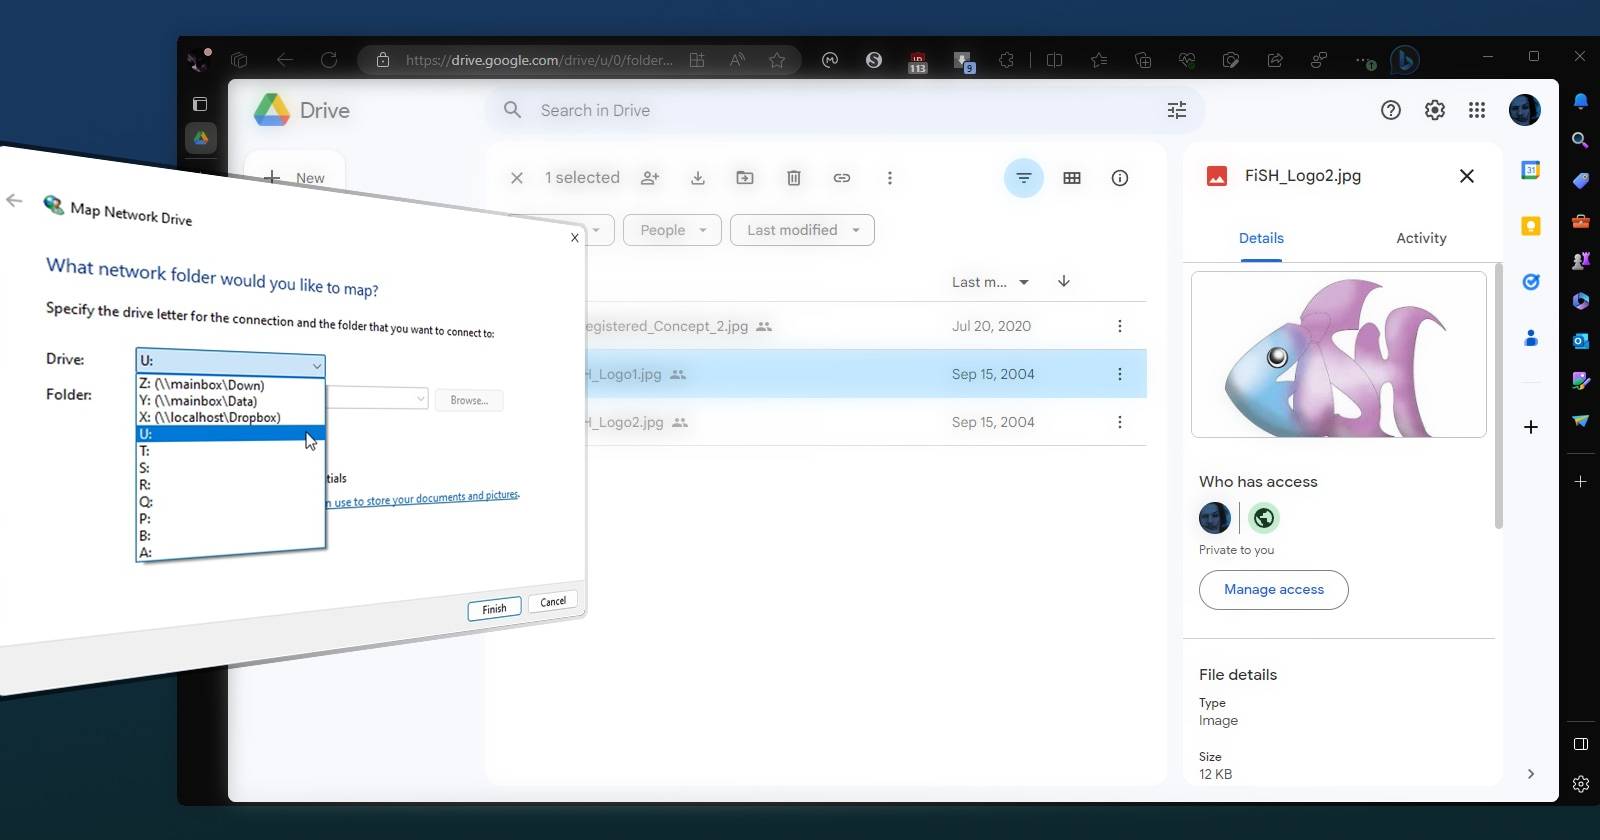Viewport: 1600px width, 840px height.
Task: Open Google Tasks side panel
Action: point(1531,282)
